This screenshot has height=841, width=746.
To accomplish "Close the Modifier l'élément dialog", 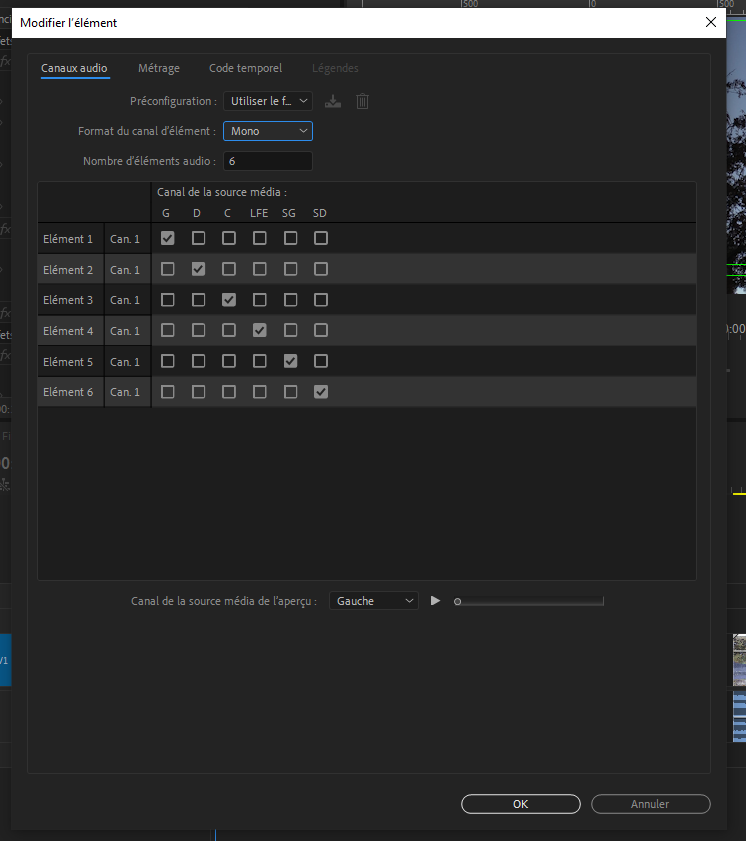I will [x=711, y=22].
